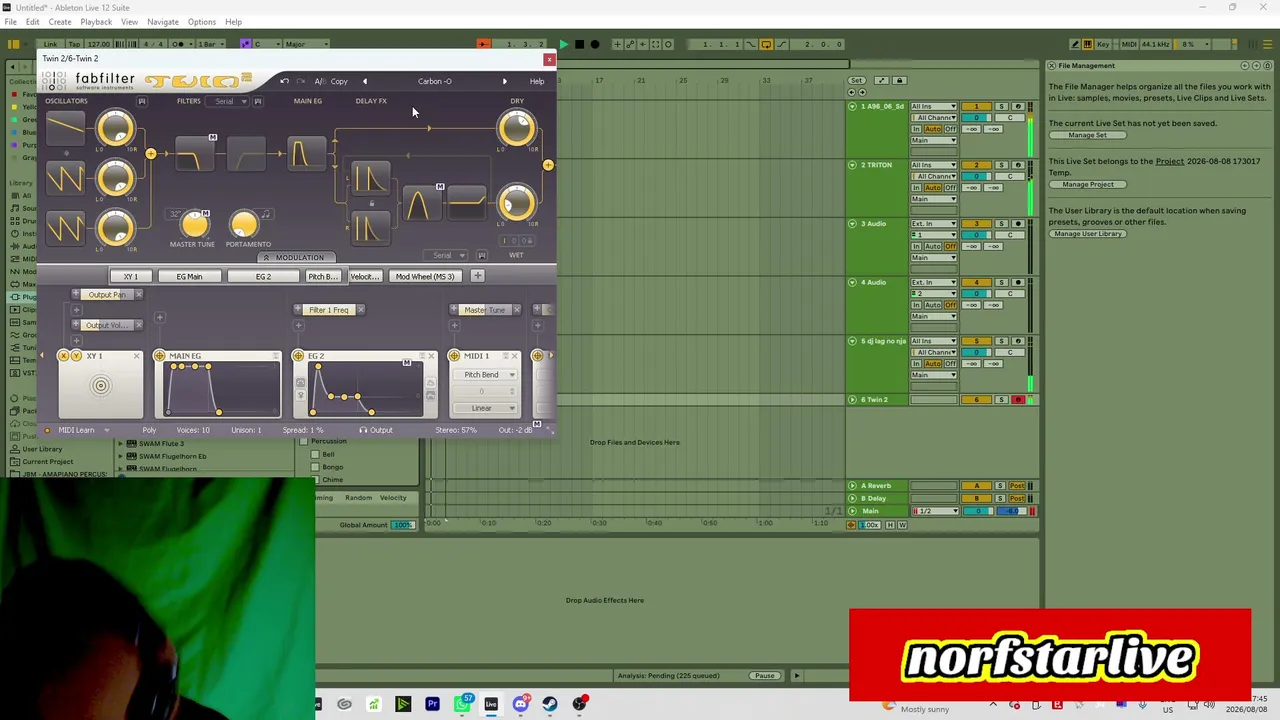Select oscillator 3 sawtooth waveform display
The image size is (1280, 720).
click(65, 228)
